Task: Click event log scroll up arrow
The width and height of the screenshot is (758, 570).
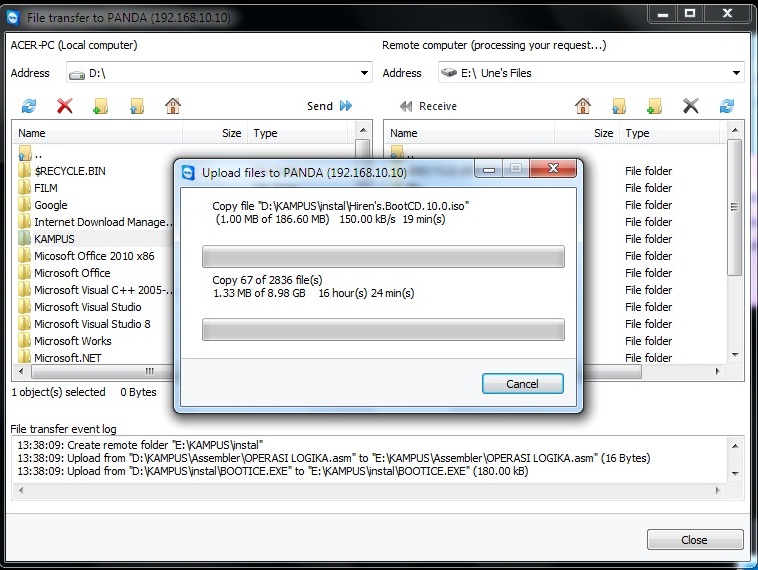Action: coord(735,446)
